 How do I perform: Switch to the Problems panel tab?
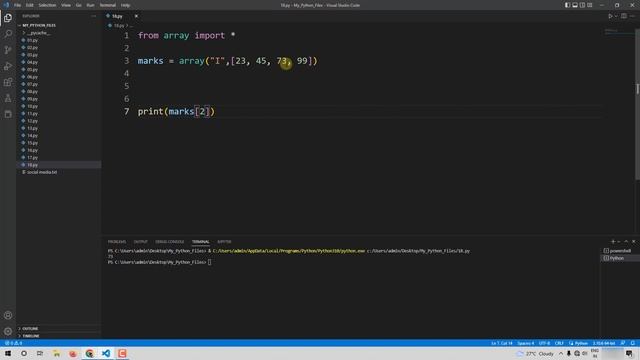tap(117, 242)
